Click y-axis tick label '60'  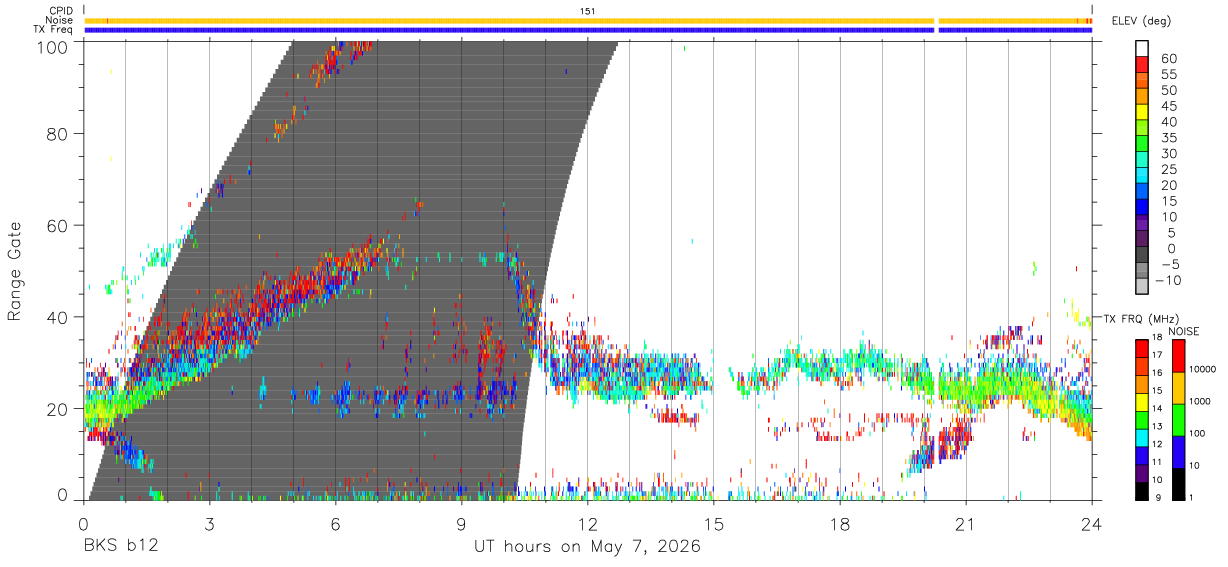tap(59, 225)
